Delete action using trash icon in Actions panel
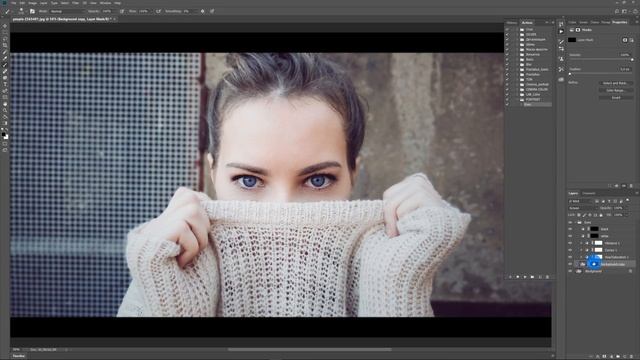This screenshot has height=360, width=640. (547, 277)
